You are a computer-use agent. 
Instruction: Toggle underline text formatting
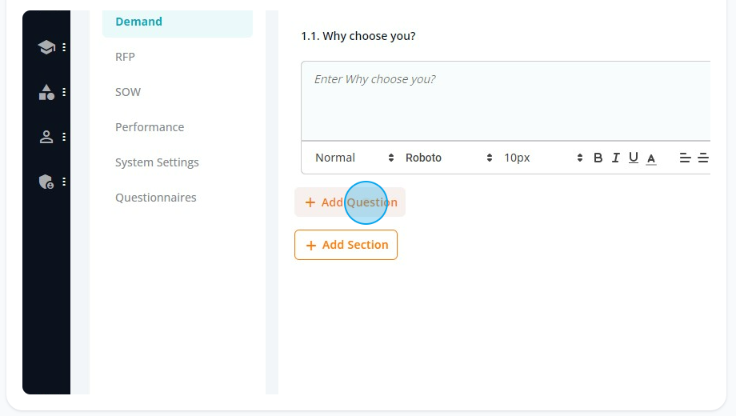633,158
